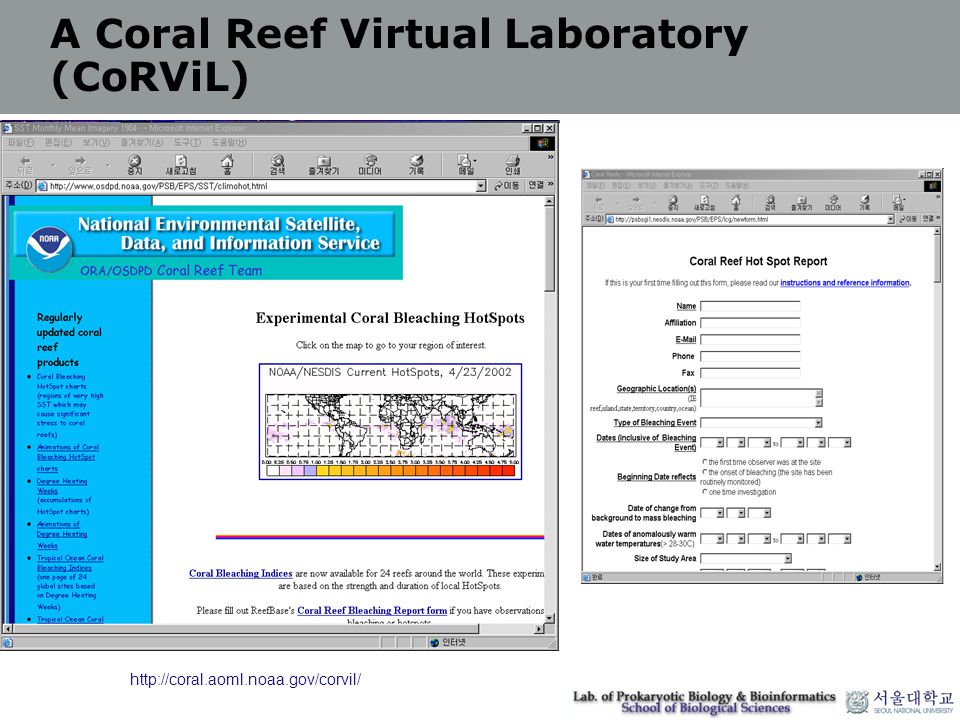
Task: Open the Favorites (즐겨찾기) menu in the SST window
Action: pos(141,143)
